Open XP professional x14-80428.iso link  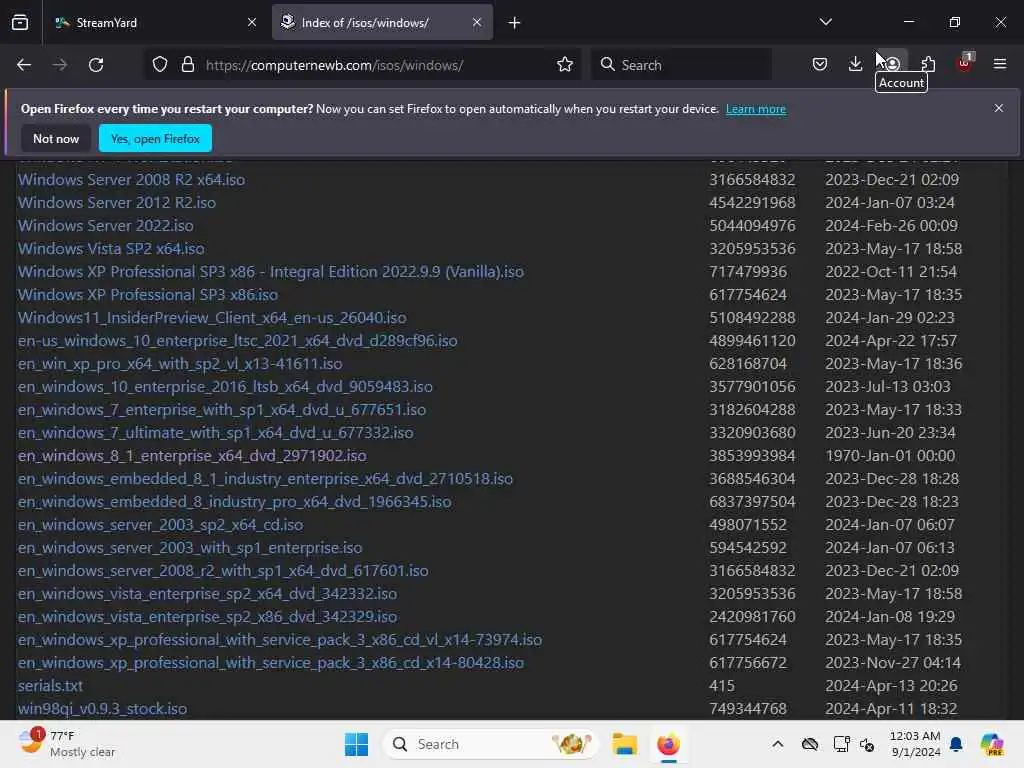coord(270,662)
